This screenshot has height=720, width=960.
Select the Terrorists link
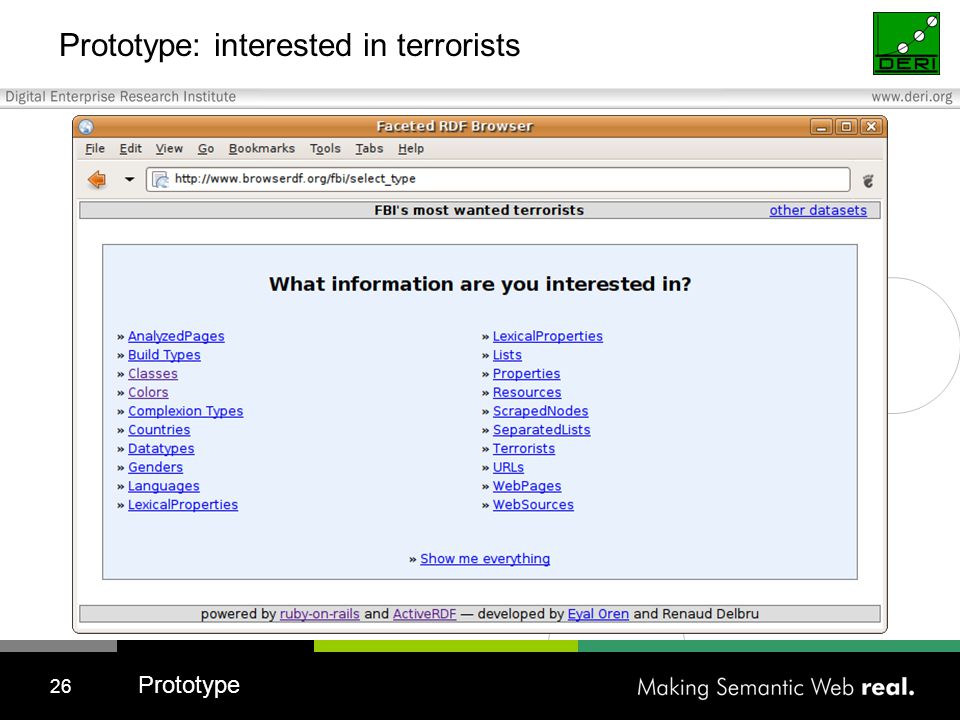click(524, 449)
